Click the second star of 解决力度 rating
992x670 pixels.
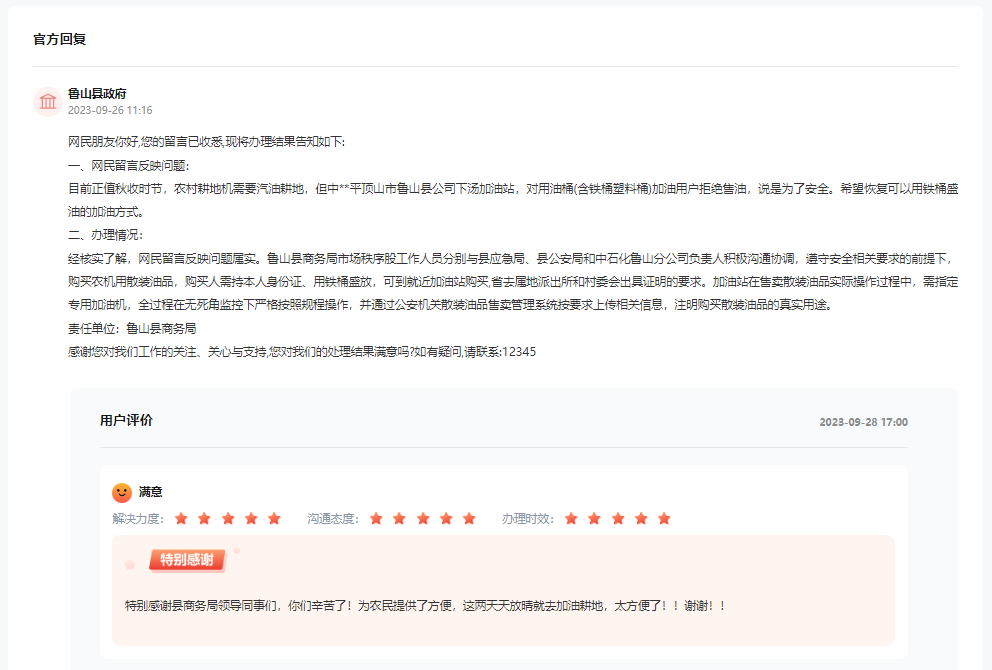pos(204,519)
